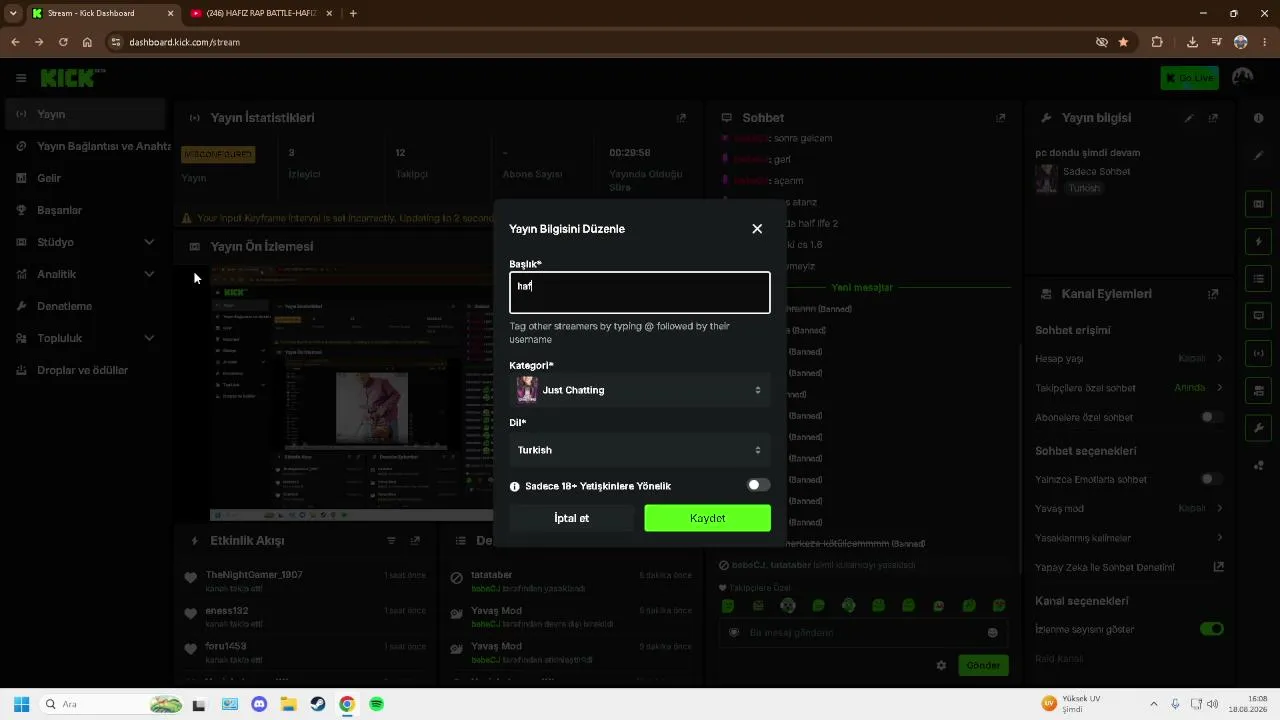Open the emoji picker in chat input

(x=993, y=632)
